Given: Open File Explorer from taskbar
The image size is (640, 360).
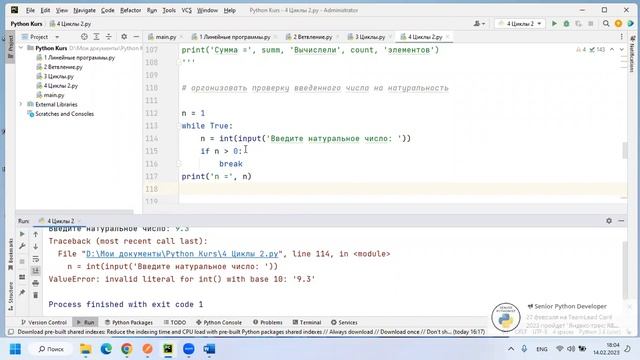Looking at the screenshot, I should [86, 349].
